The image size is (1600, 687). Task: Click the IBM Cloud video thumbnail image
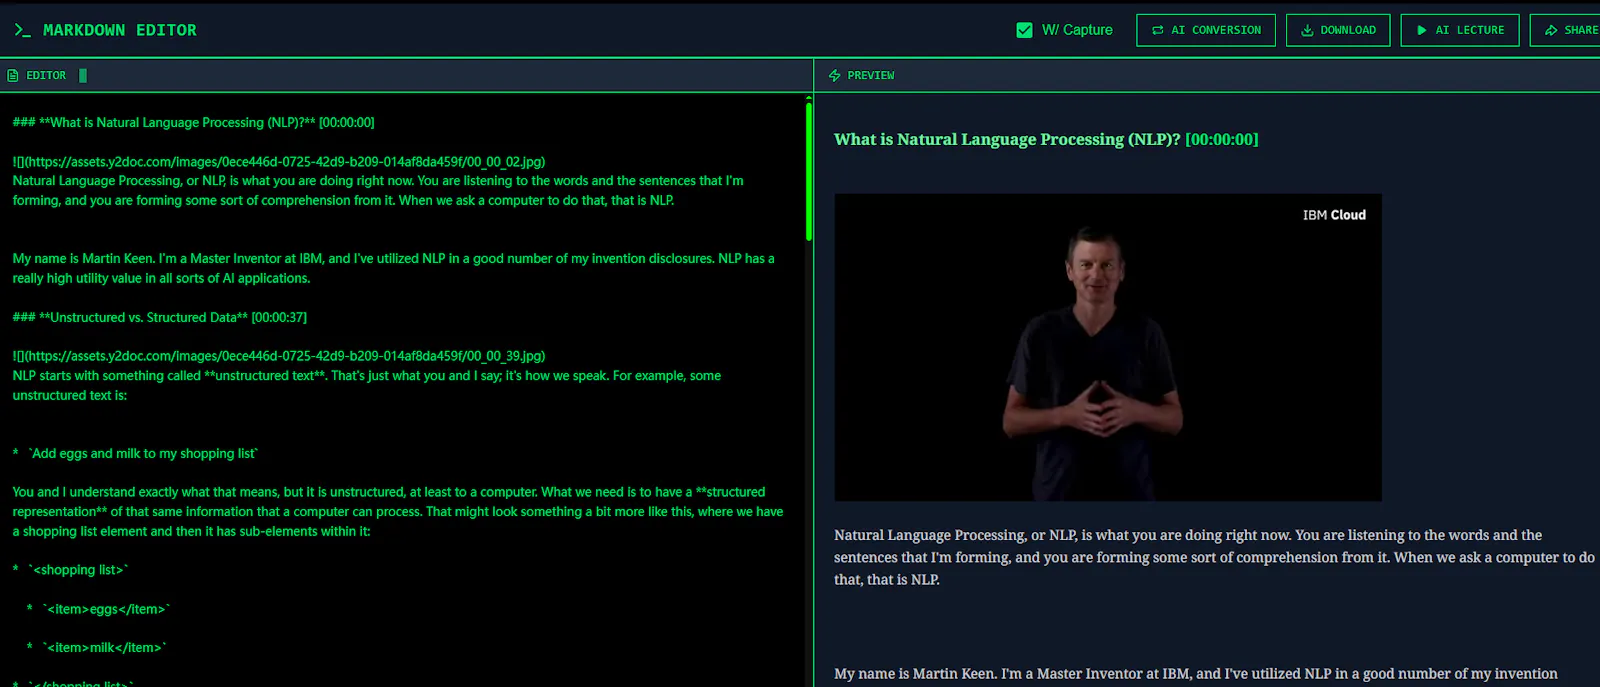coord(1108,347)
